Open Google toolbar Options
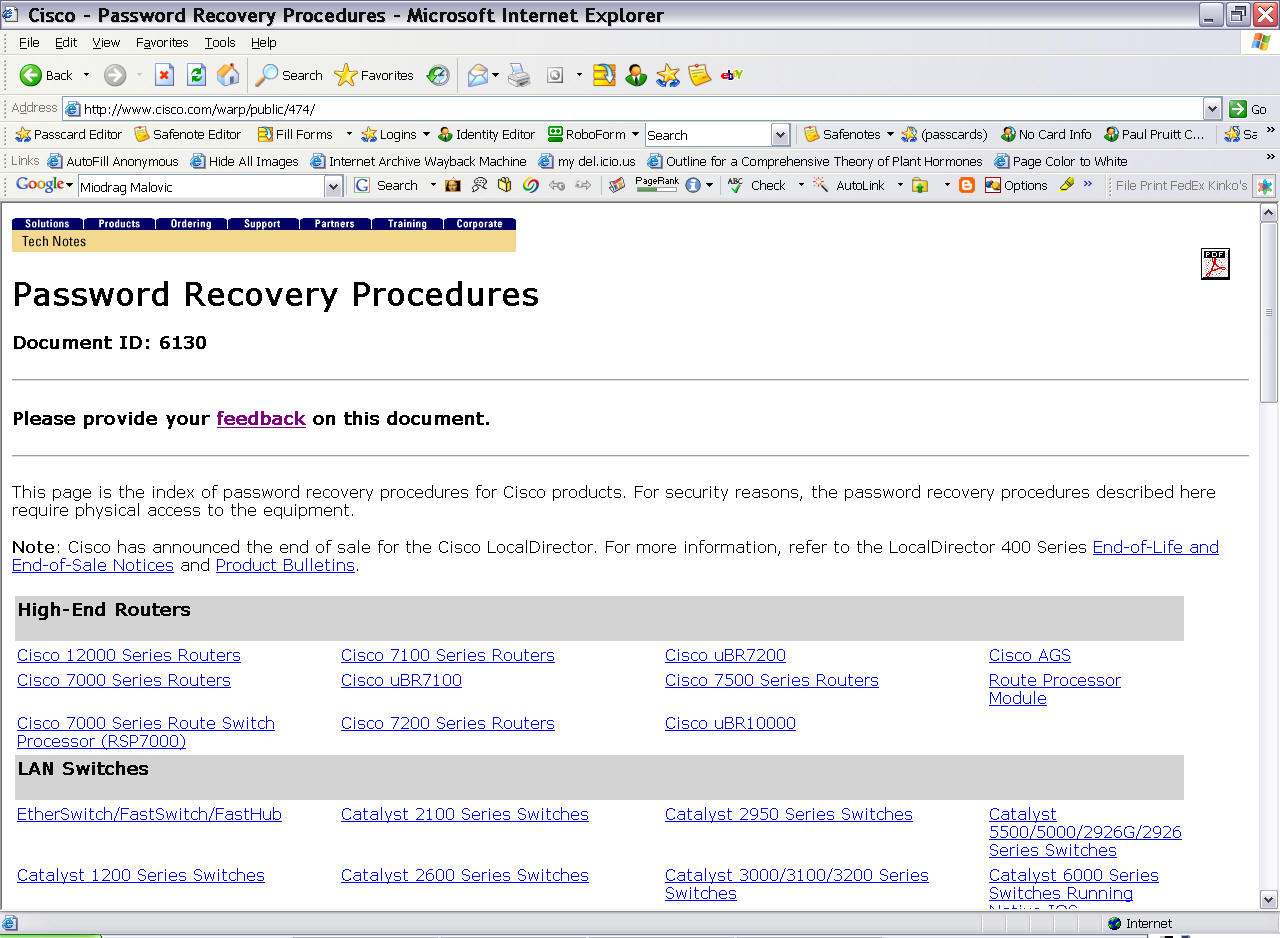This screenshot has width=1280, height=938. [1016, 185]
